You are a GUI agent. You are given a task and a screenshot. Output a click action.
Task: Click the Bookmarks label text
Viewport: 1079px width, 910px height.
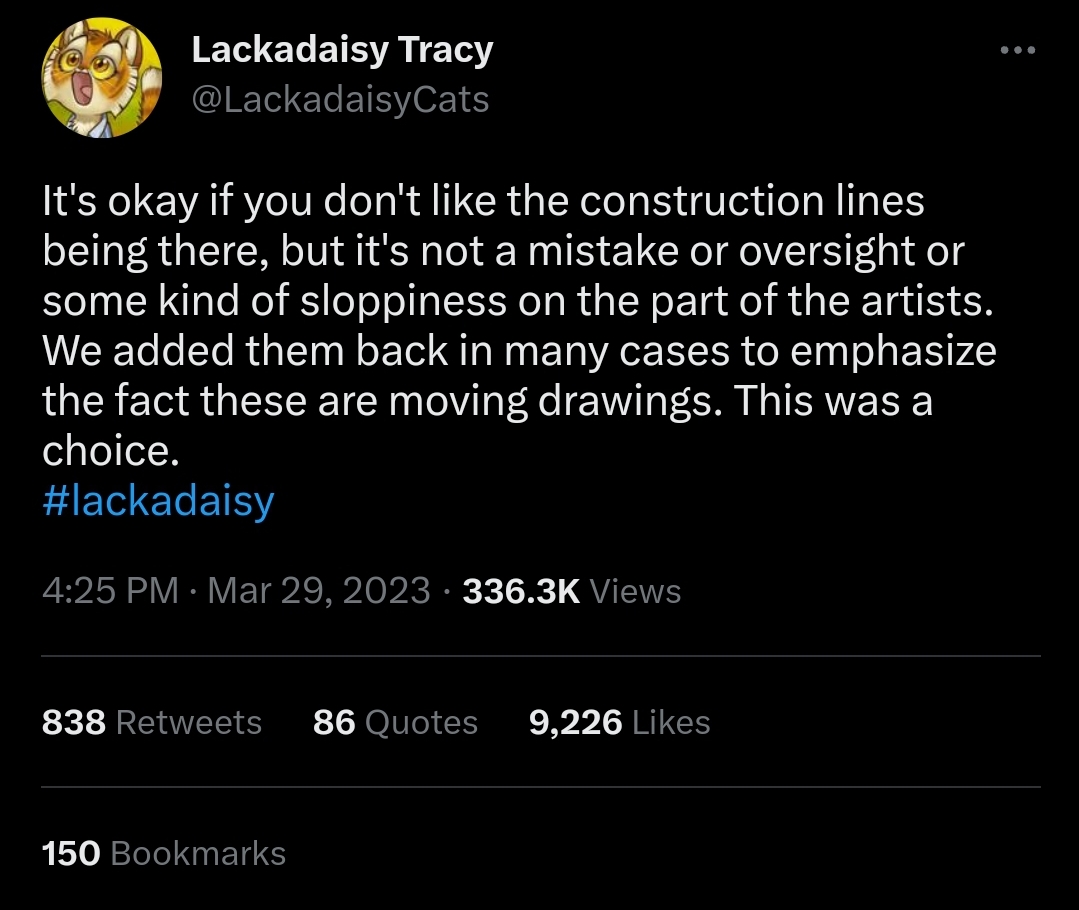[198, 854]
